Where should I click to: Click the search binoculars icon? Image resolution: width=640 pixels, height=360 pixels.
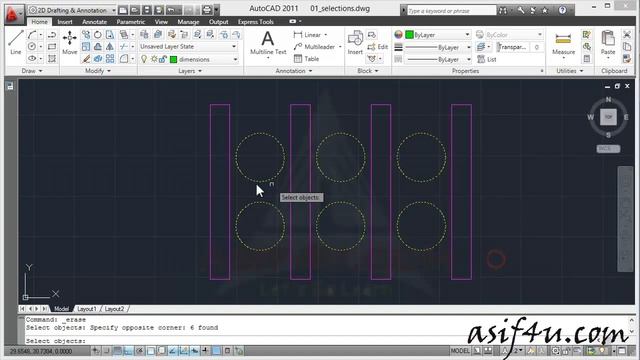503,11
